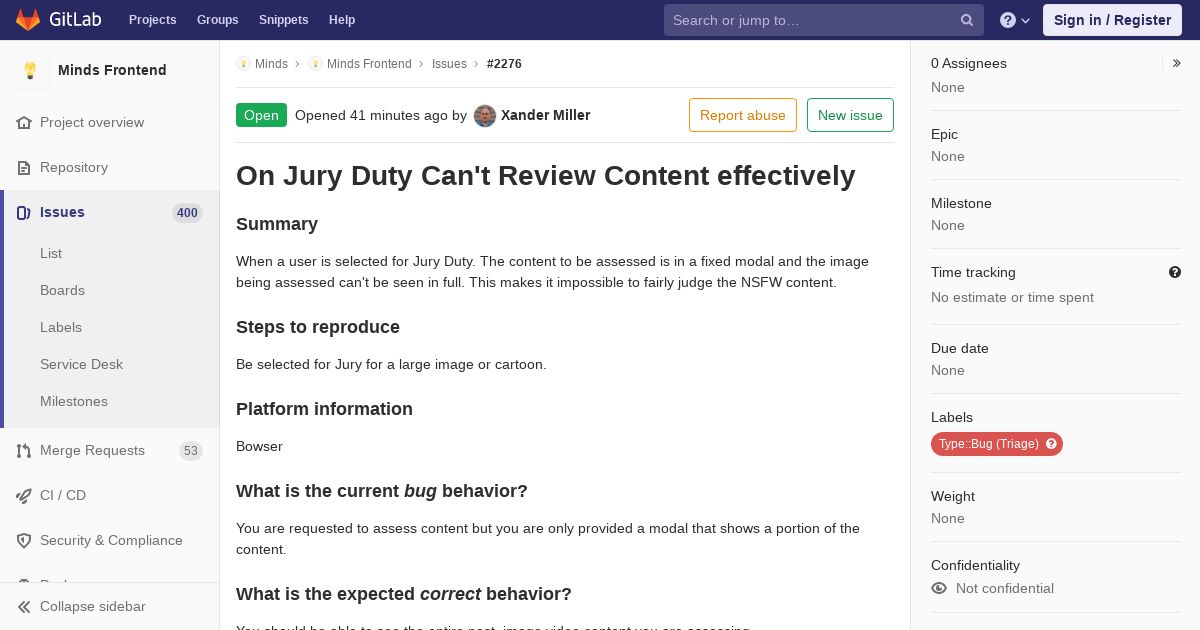Collapse the right sidebar with chevrons

pos(1176,63)
